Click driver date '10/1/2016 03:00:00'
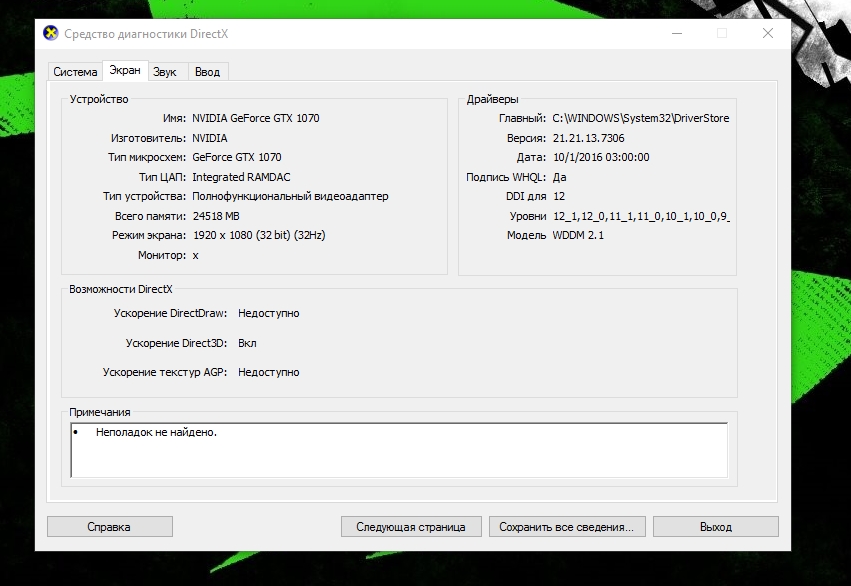Screen dimensions: 851x586 click(x=601, y=157)
